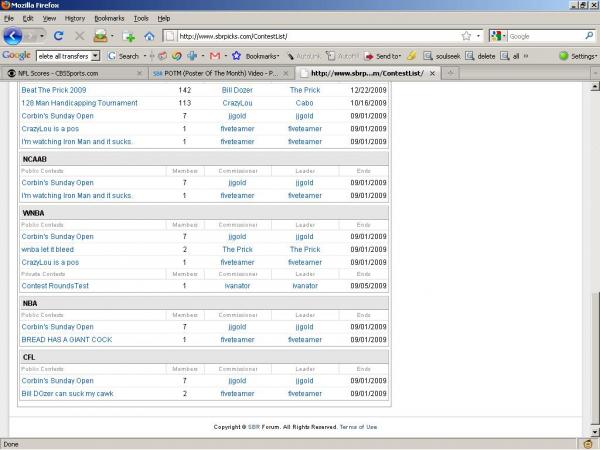Viewport: 600px width, 450px height.
Task: Reload the page with the refresh icon
Action: (58, 36)
